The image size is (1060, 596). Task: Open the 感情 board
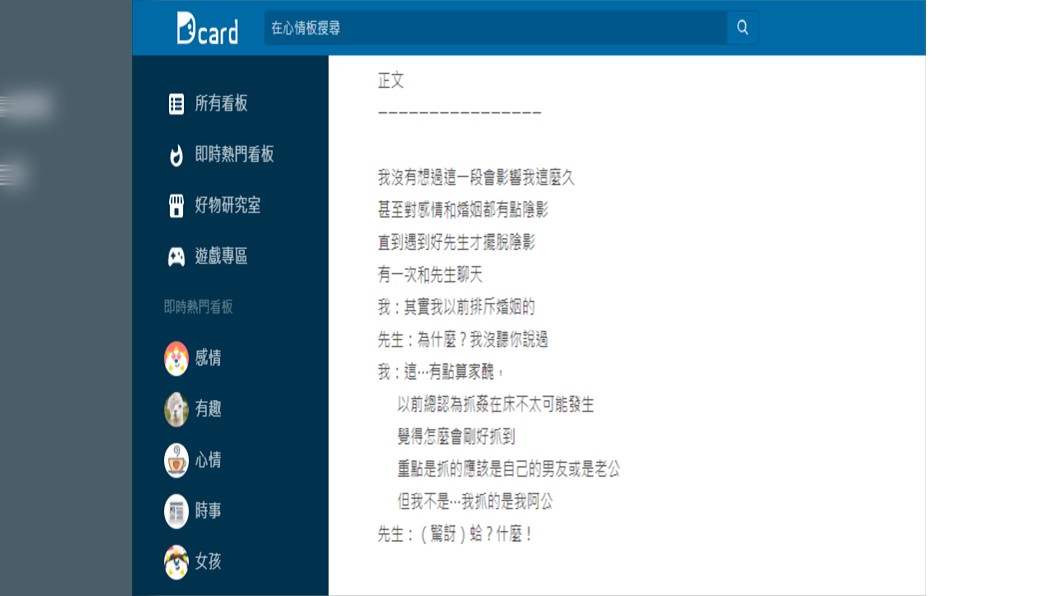pyautogui.click(x=208, y=358)
